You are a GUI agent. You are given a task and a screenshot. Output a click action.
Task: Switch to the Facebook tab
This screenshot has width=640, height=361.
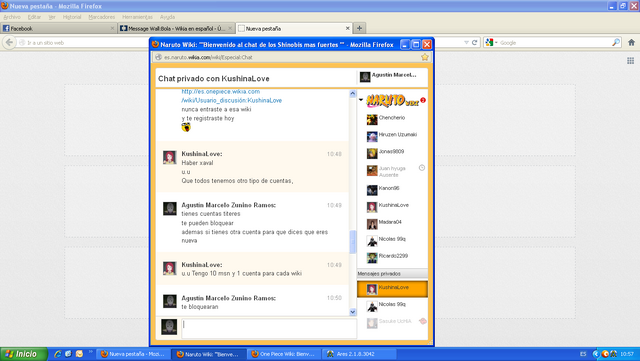[x=58, y=28]
